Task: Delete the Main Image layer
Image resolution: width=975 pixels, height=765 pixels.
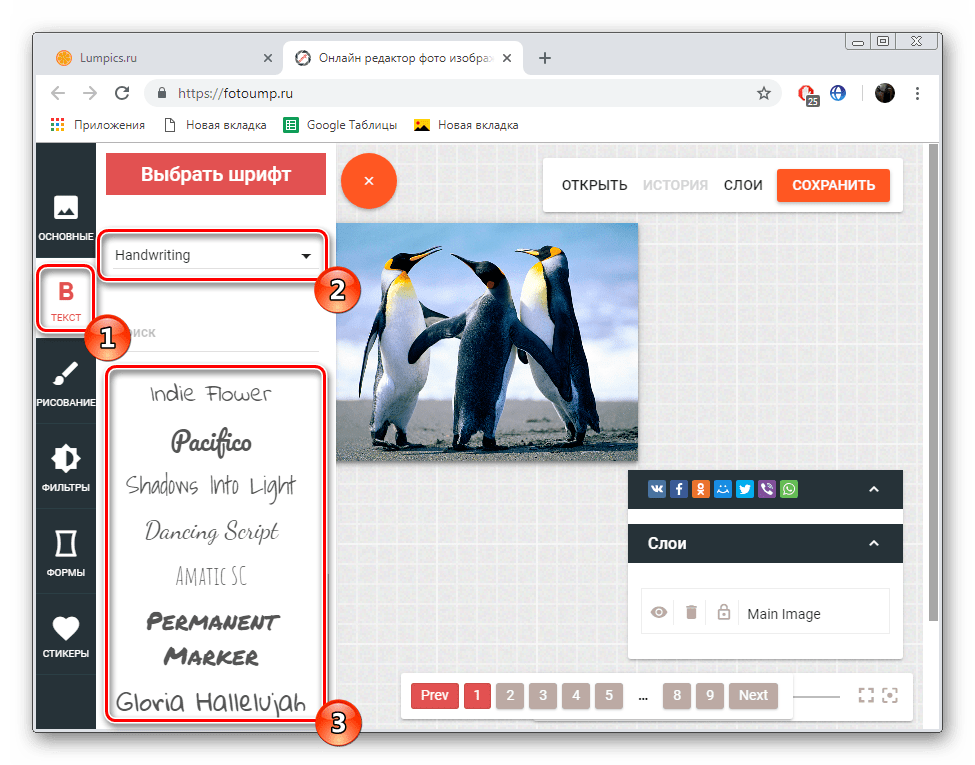Action: [691, 613]
